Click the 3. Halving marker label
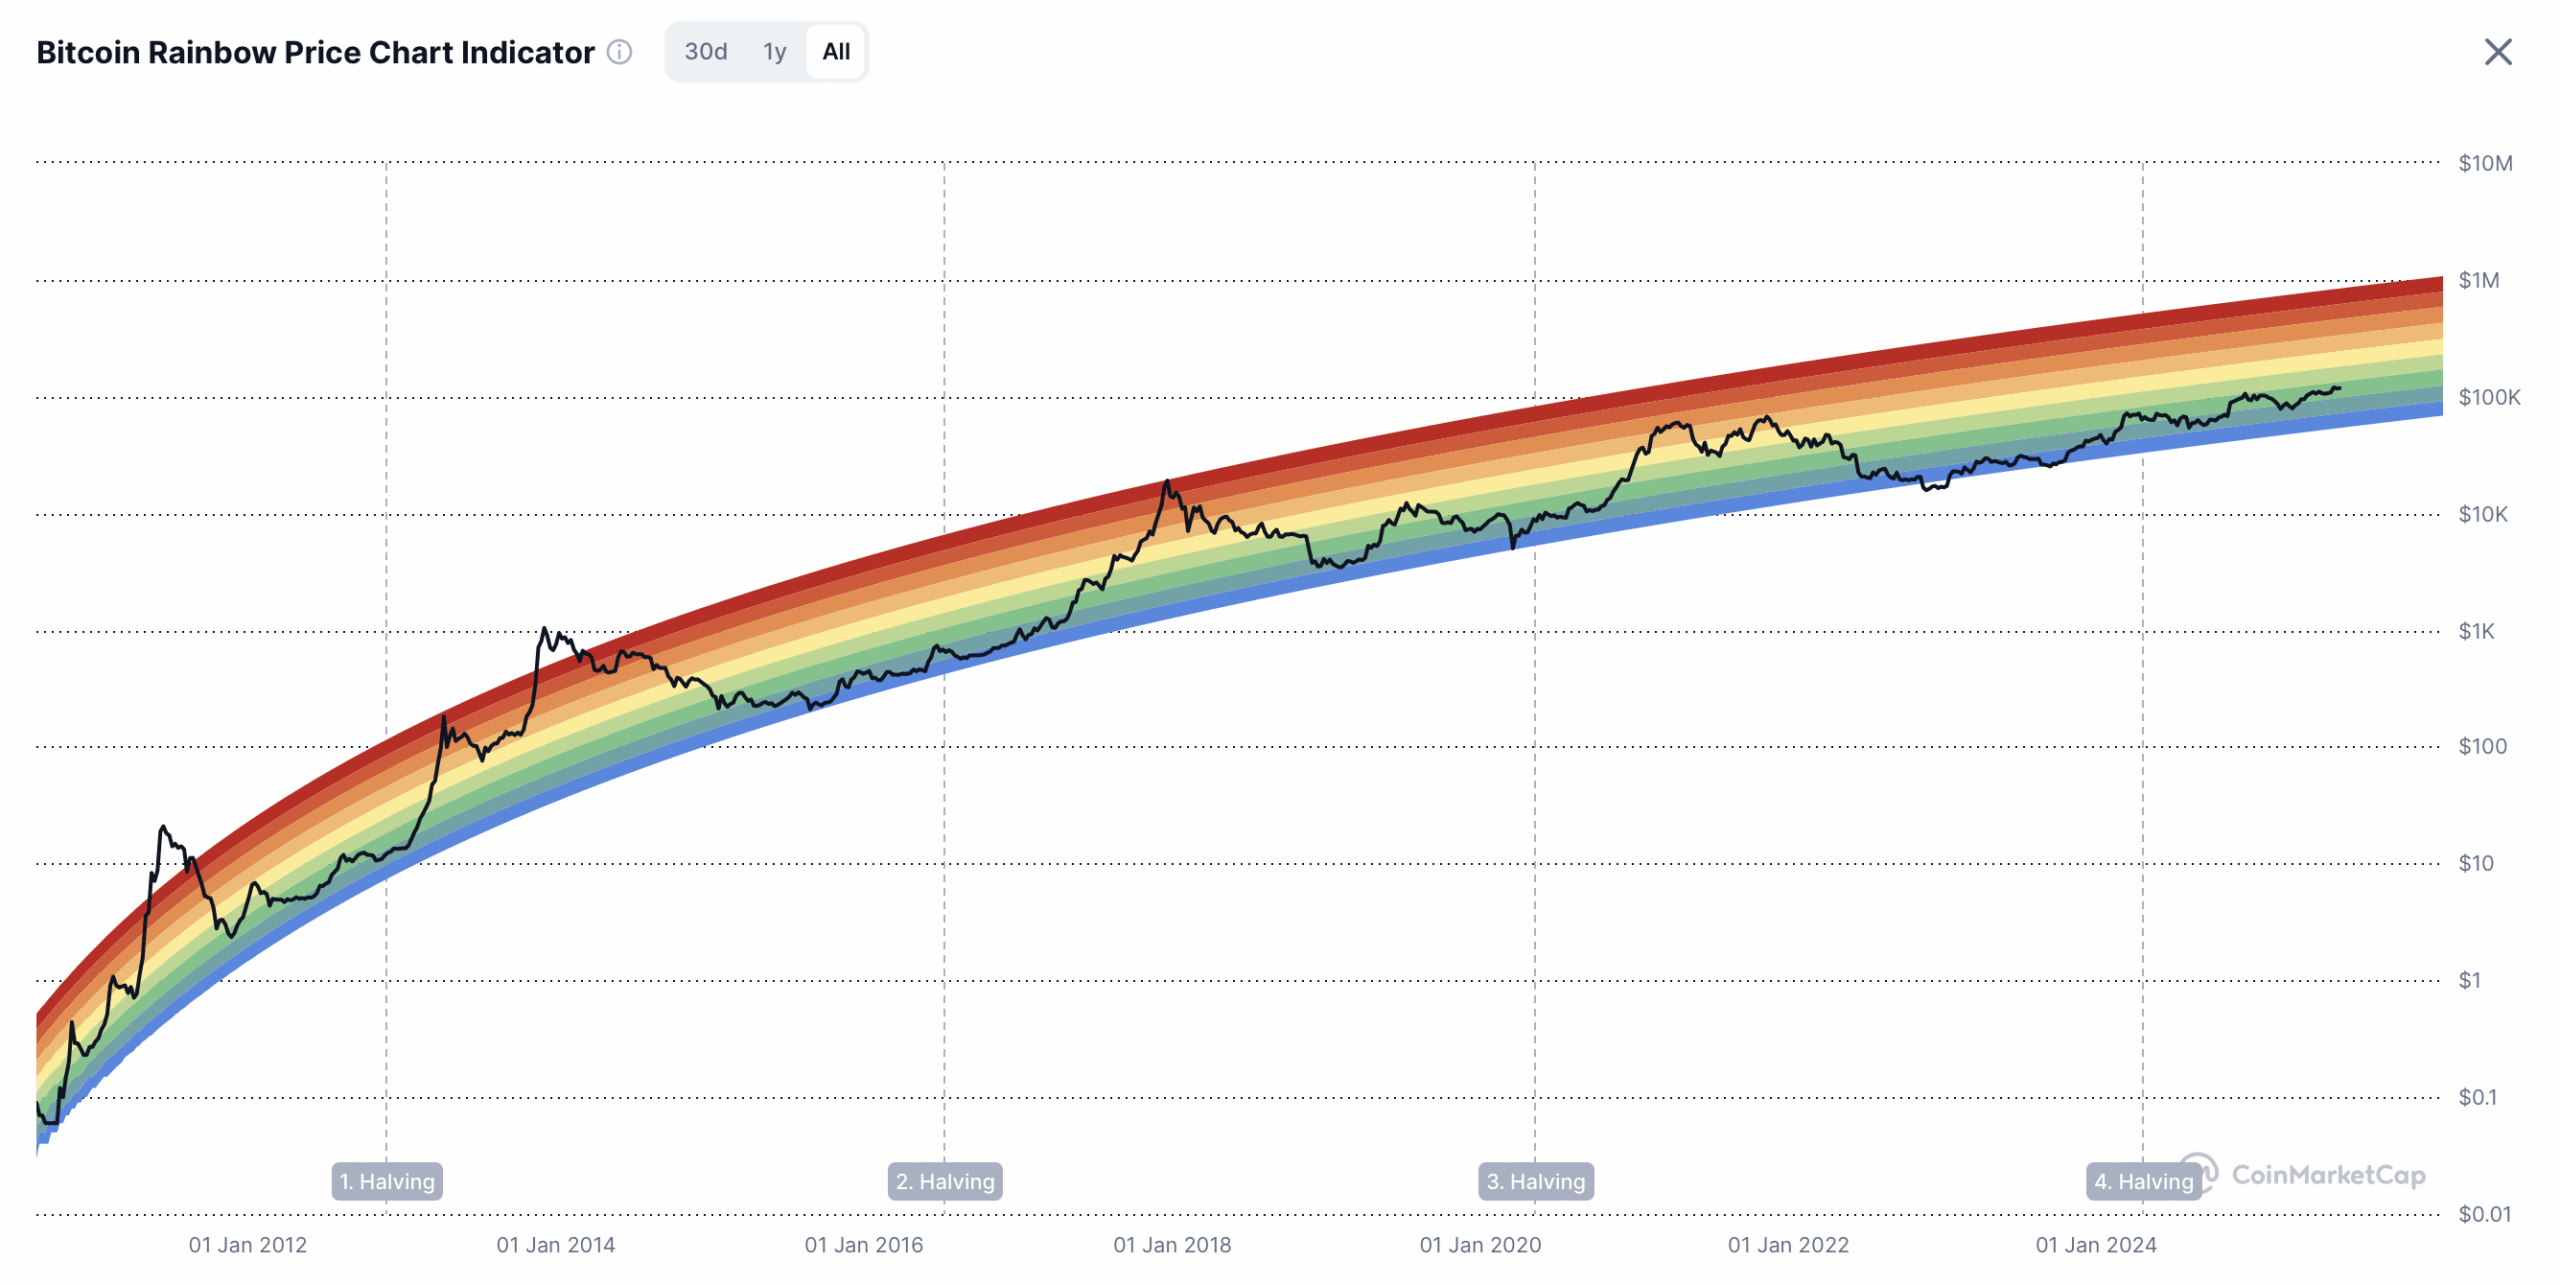 point(1536,1181)
